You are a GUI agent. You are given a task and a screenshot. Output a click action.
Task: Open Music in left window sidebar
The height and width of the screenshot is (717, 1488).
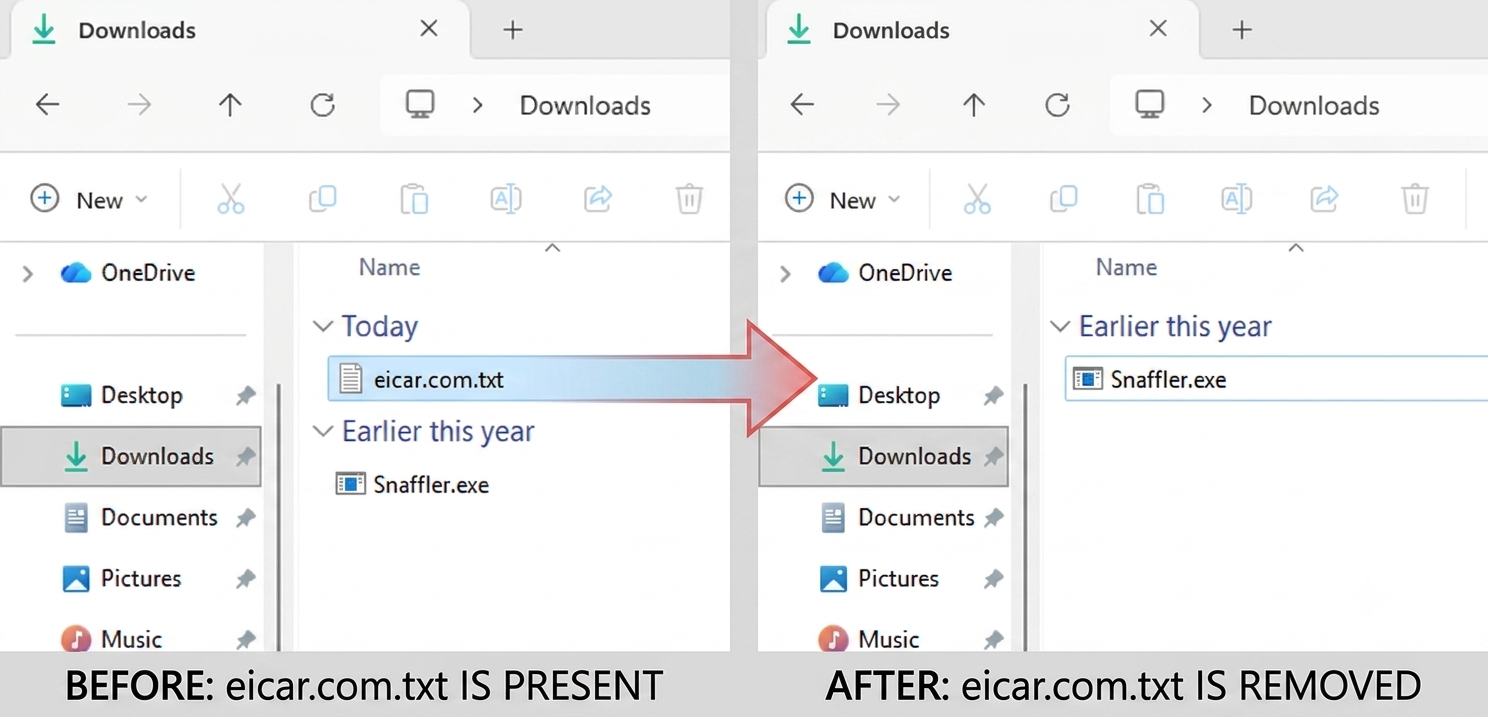tap(130, 638)
